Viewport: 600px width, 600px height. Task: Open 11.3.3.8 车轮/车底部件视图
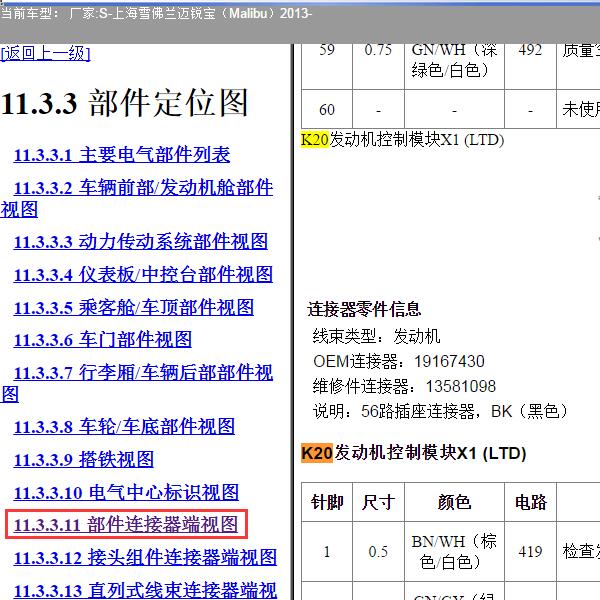click(124, 427)
